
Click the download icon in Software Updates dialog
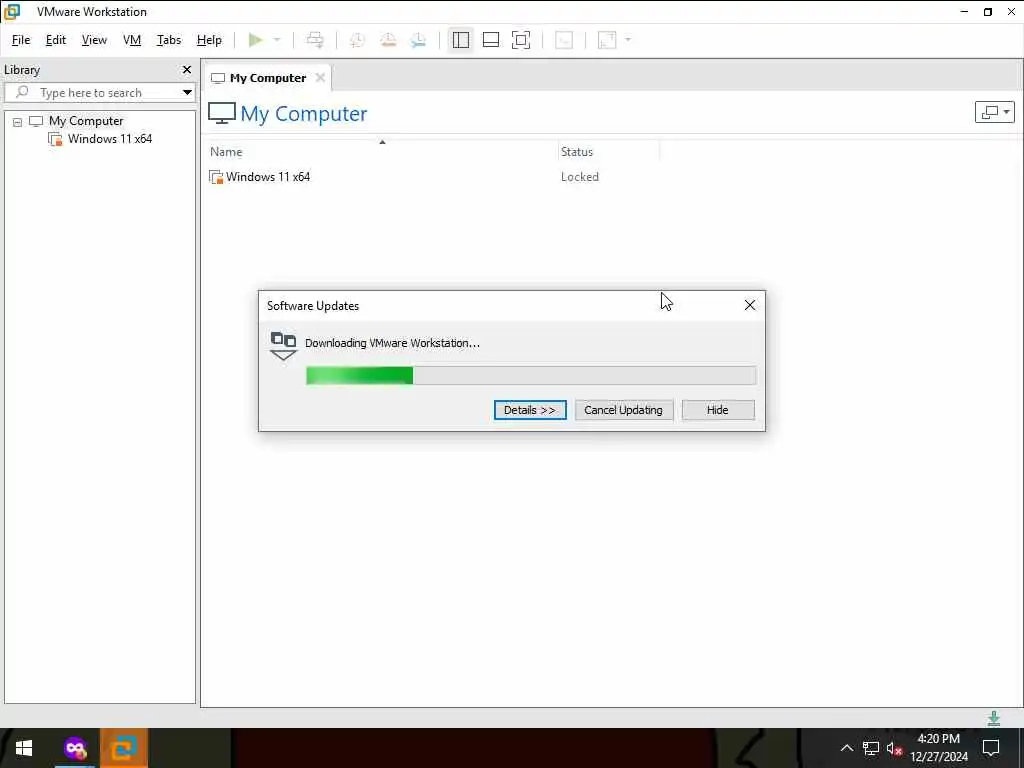tap(283, 345)
